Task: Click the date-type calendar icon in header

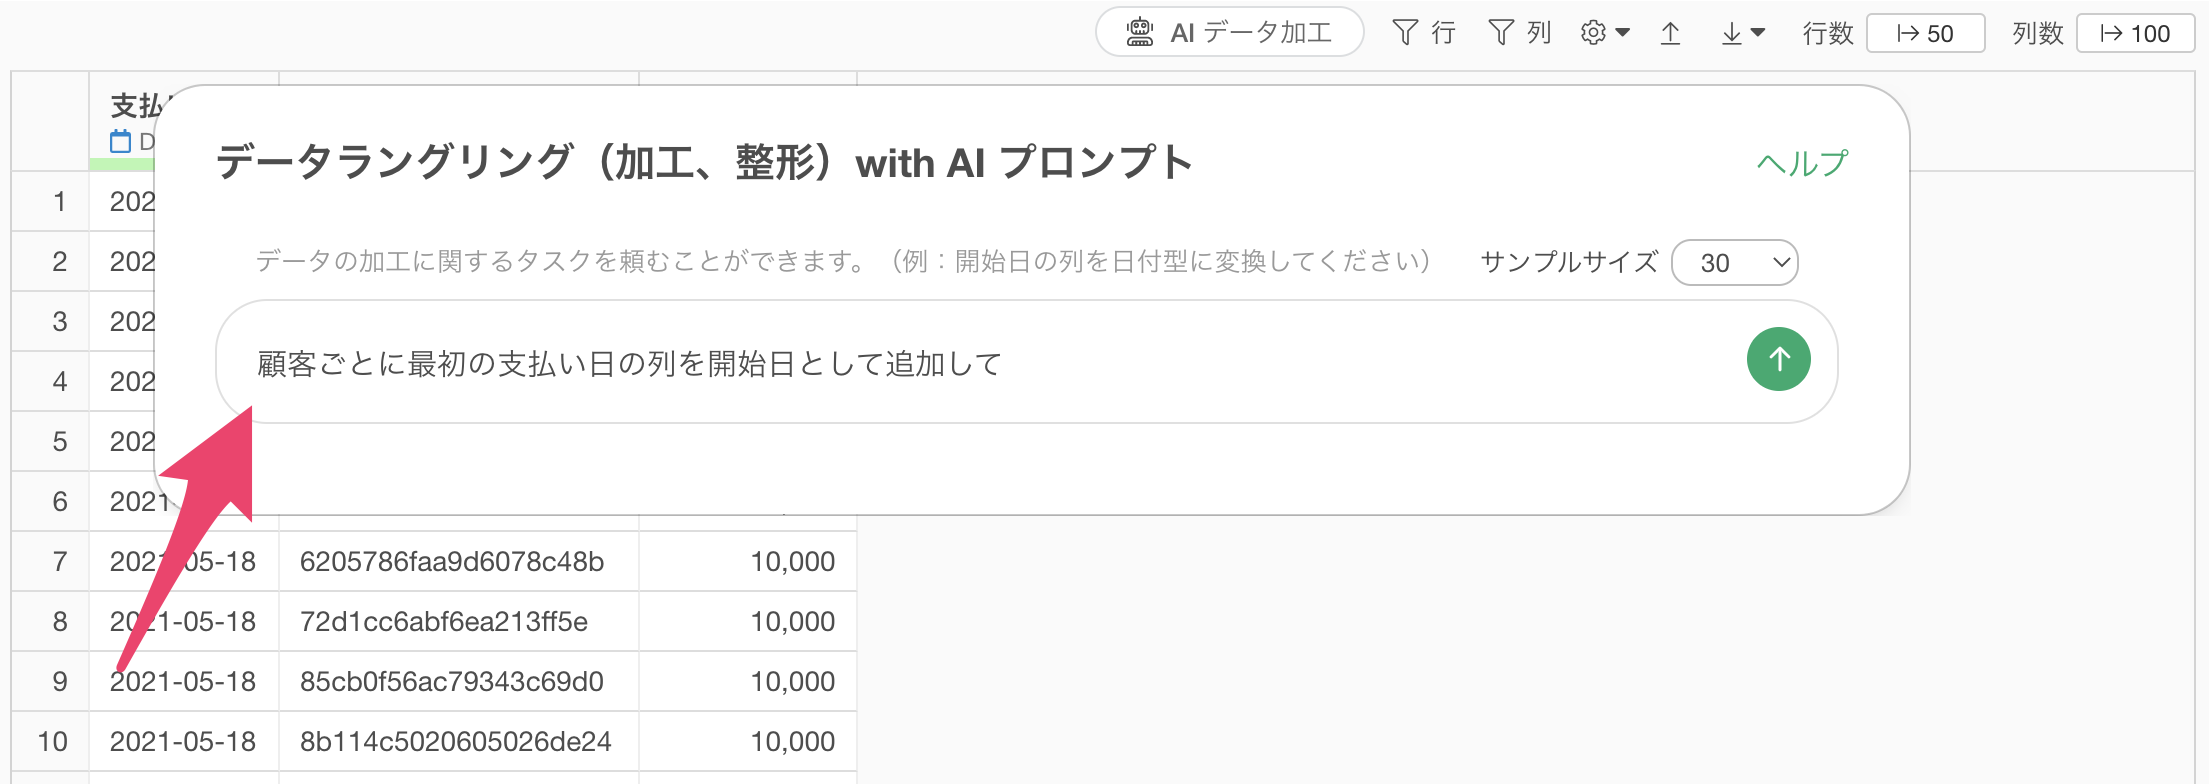Action: [120, 141]
